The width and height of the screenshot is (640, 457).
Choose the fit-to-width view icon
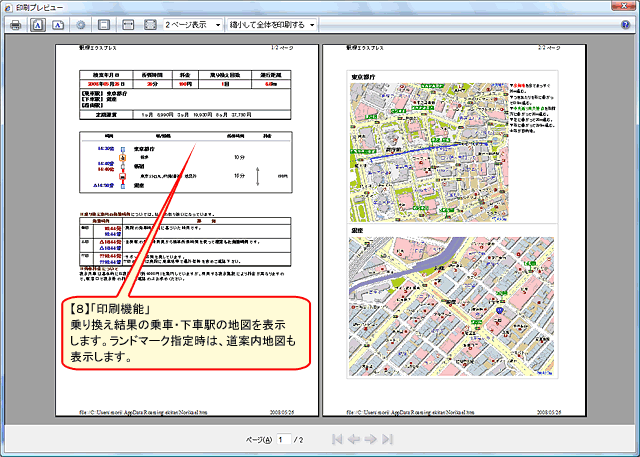130,24
